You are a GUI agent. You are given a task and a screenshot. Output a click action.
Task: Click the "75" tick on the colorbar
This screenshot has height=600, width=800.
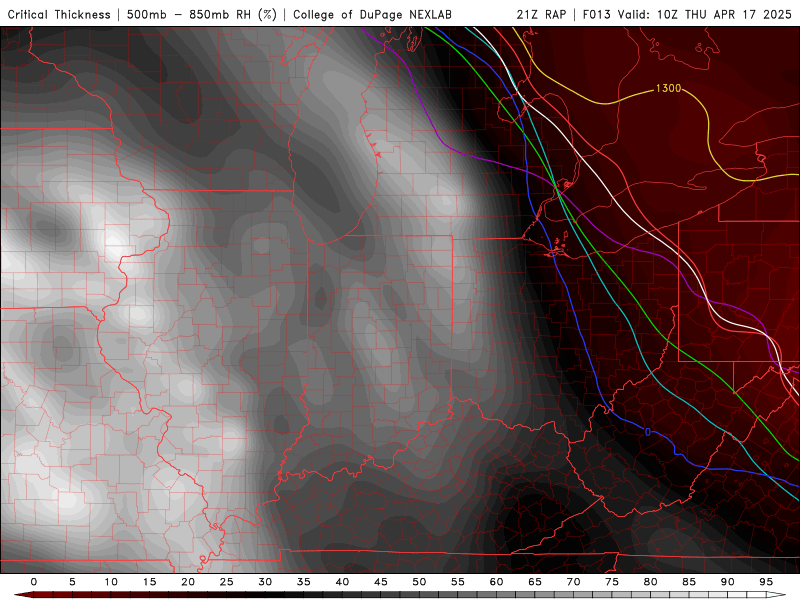point(612,582)
